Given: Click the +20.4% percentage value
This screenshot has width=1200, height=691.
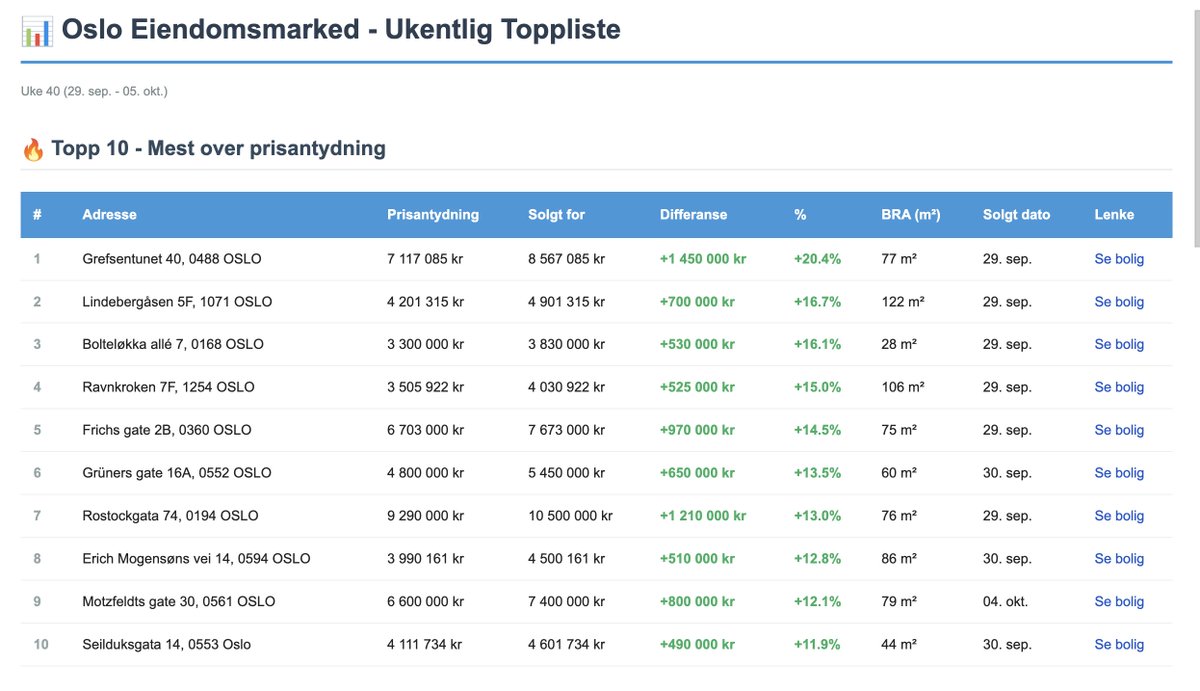Looking at the screenshot, I should coord(817,259).
